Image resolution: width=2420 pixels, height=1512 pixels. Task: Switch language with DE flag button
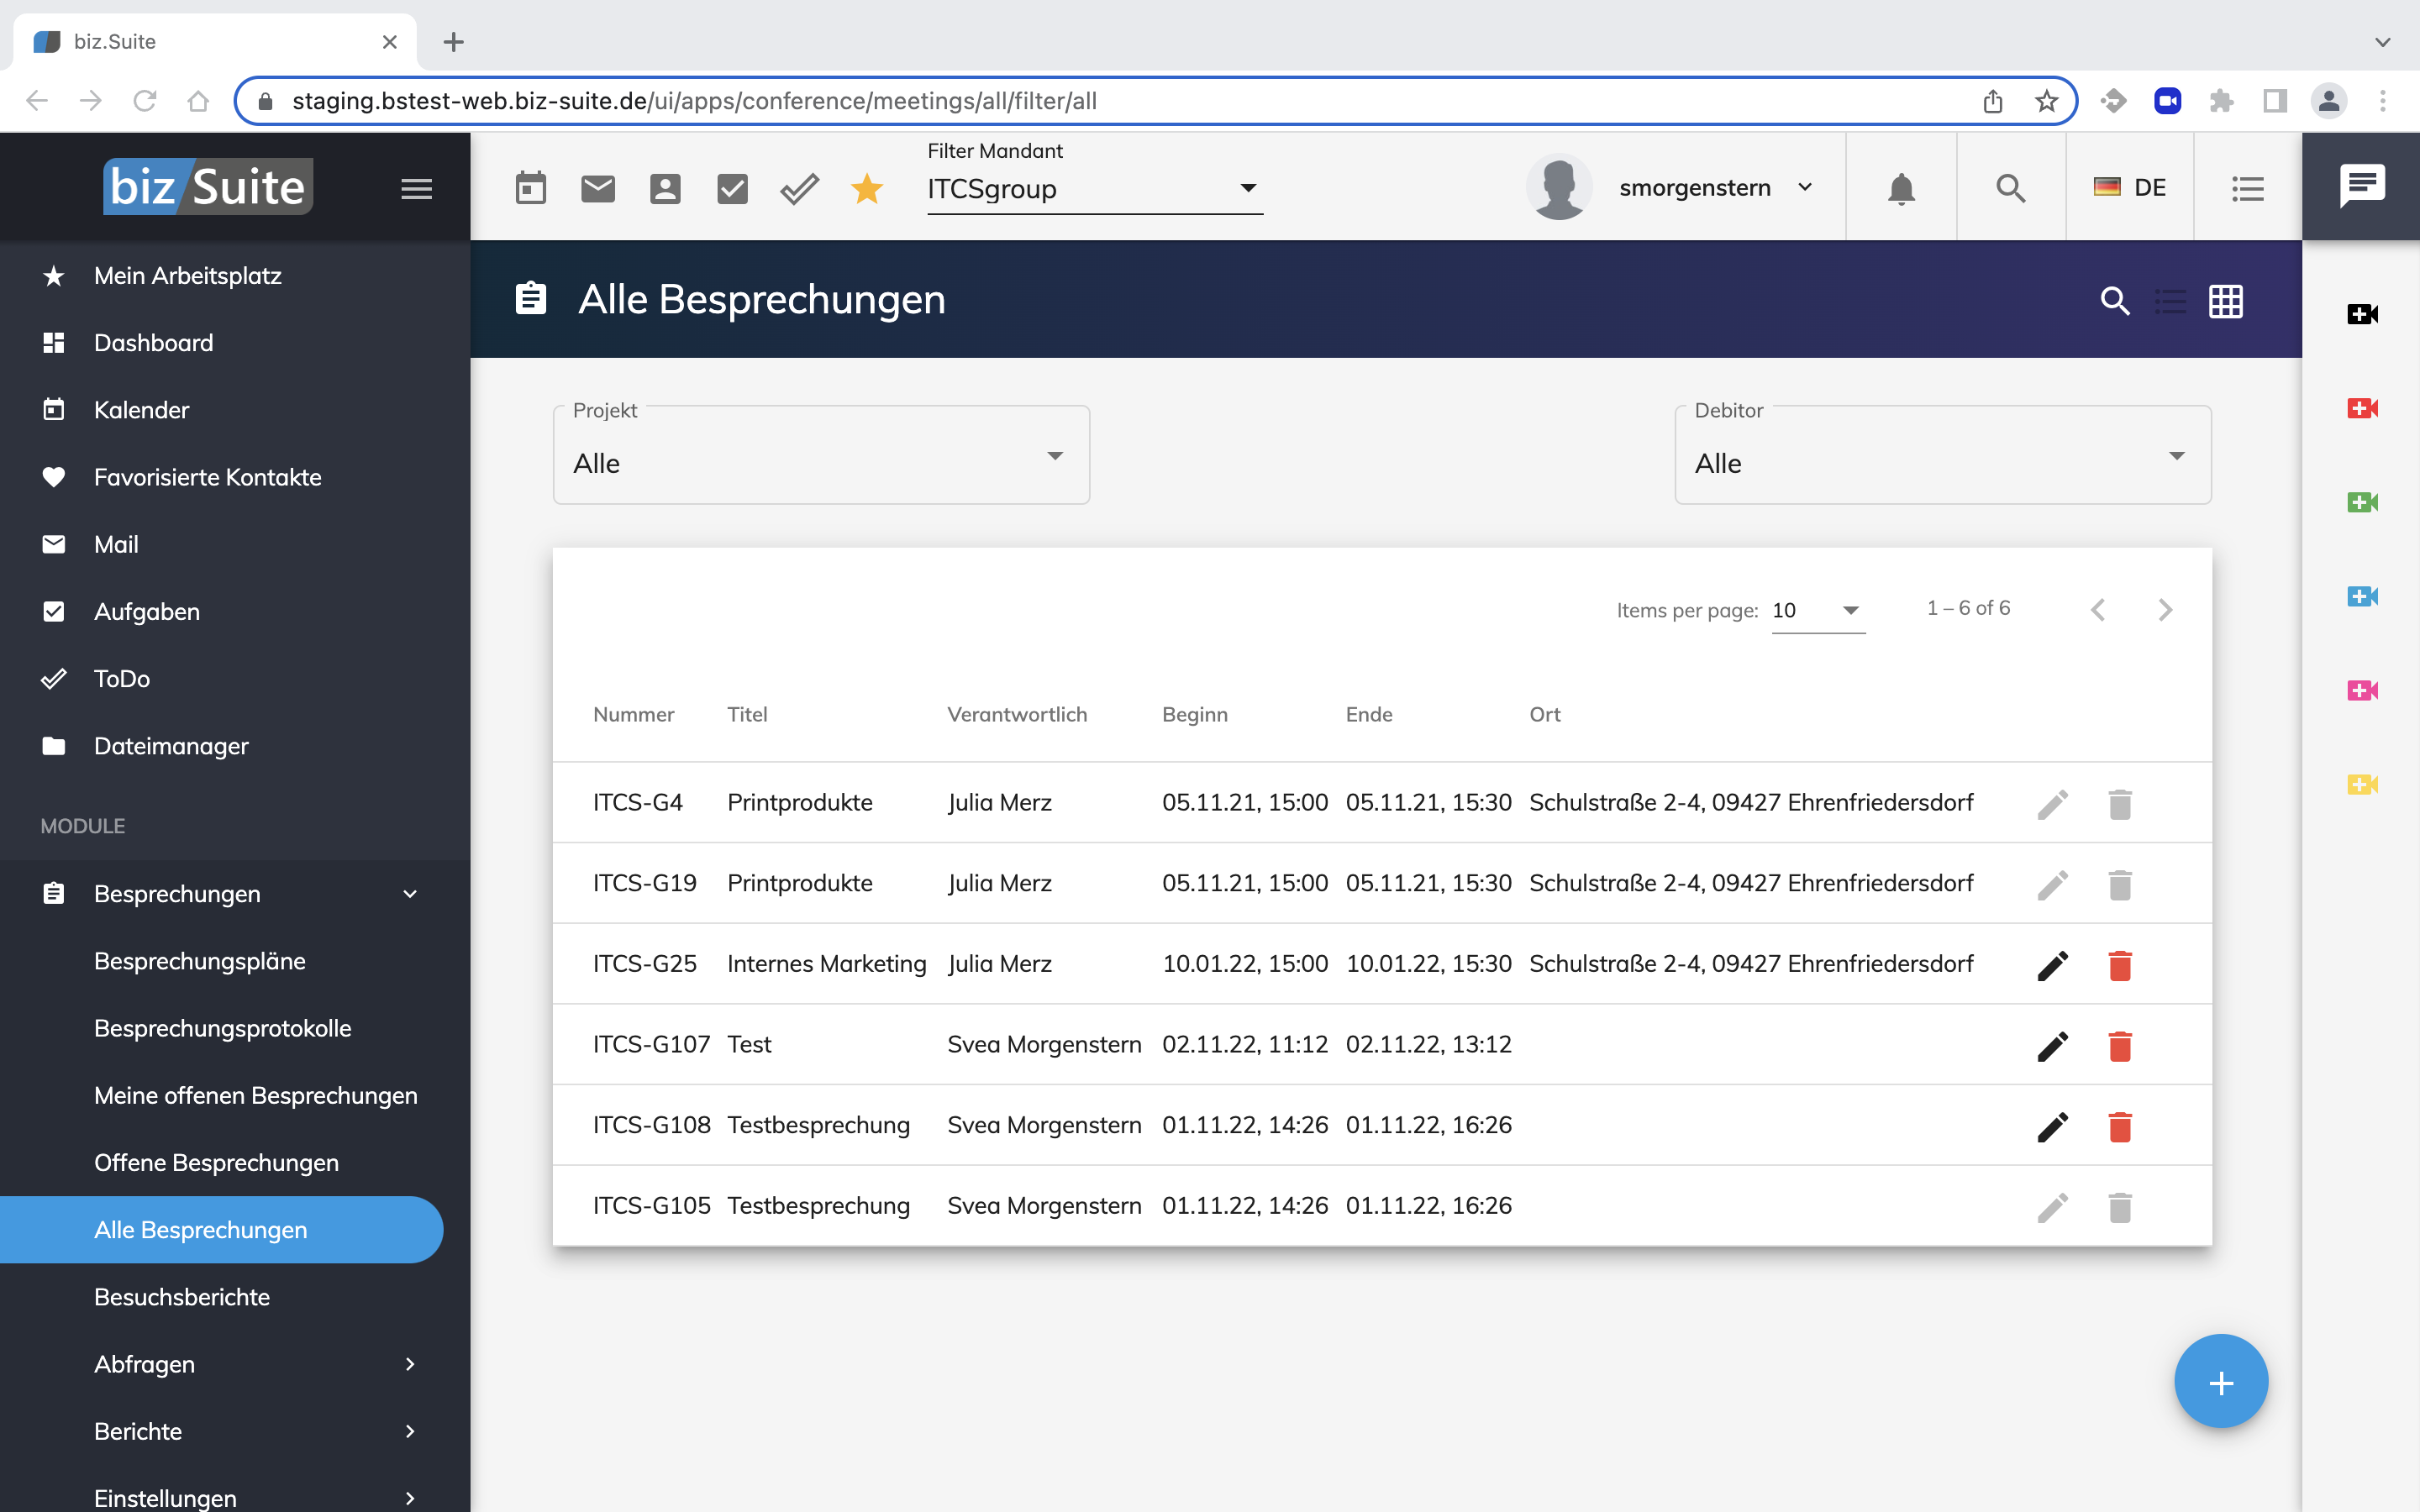tap(2130, 188)
